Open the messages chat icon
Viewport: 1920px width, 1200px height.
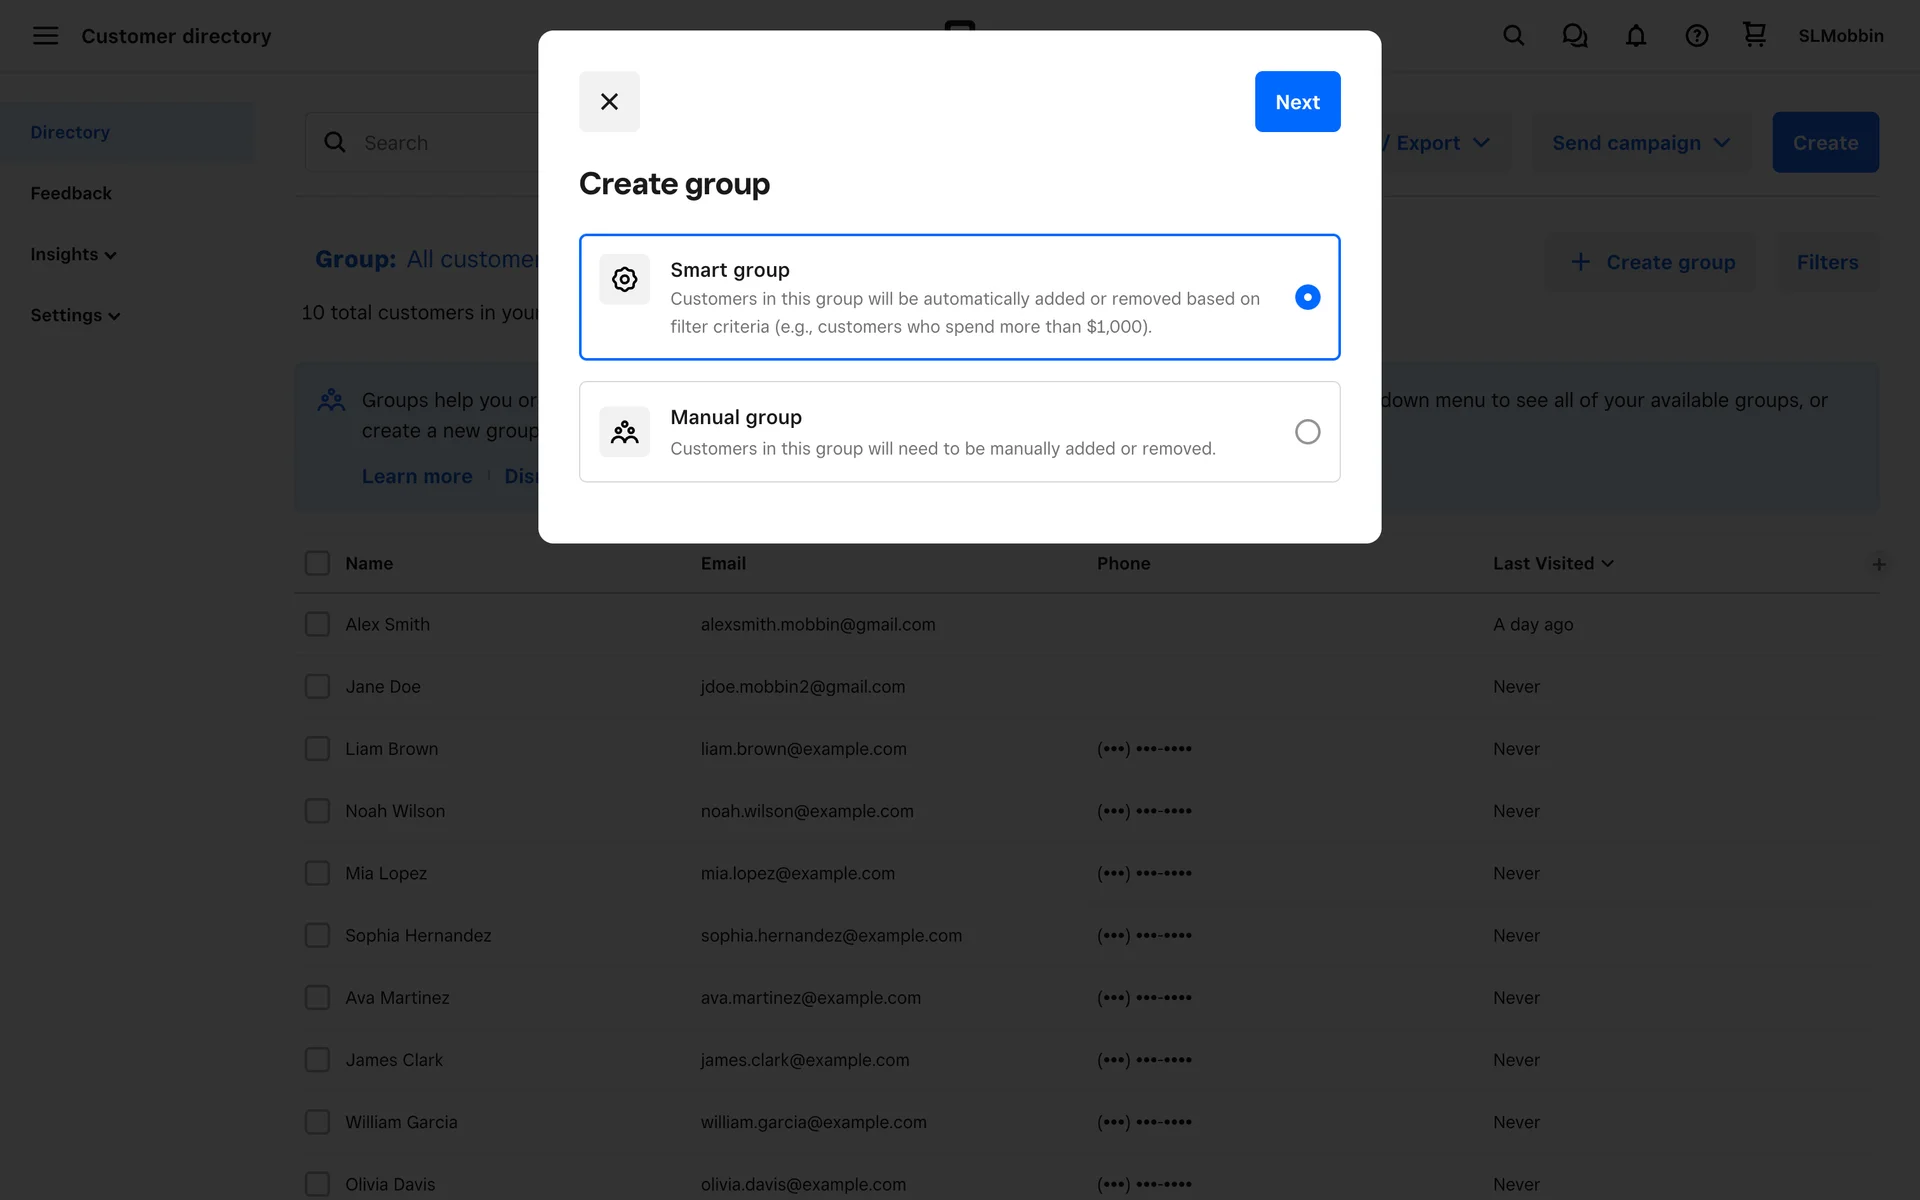click(x=1574, y=36)
